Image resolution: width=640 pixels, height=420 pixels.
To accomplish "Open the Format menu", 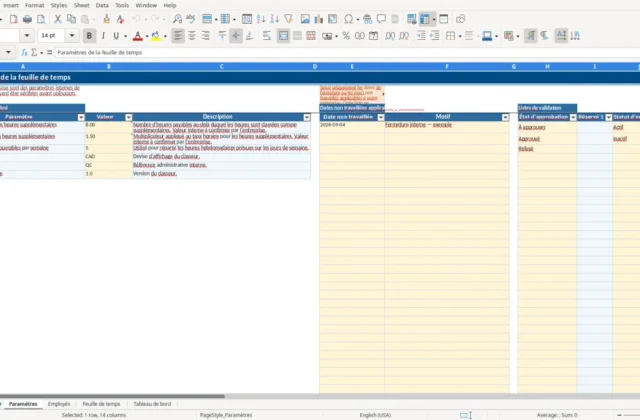I will (34, 5).
